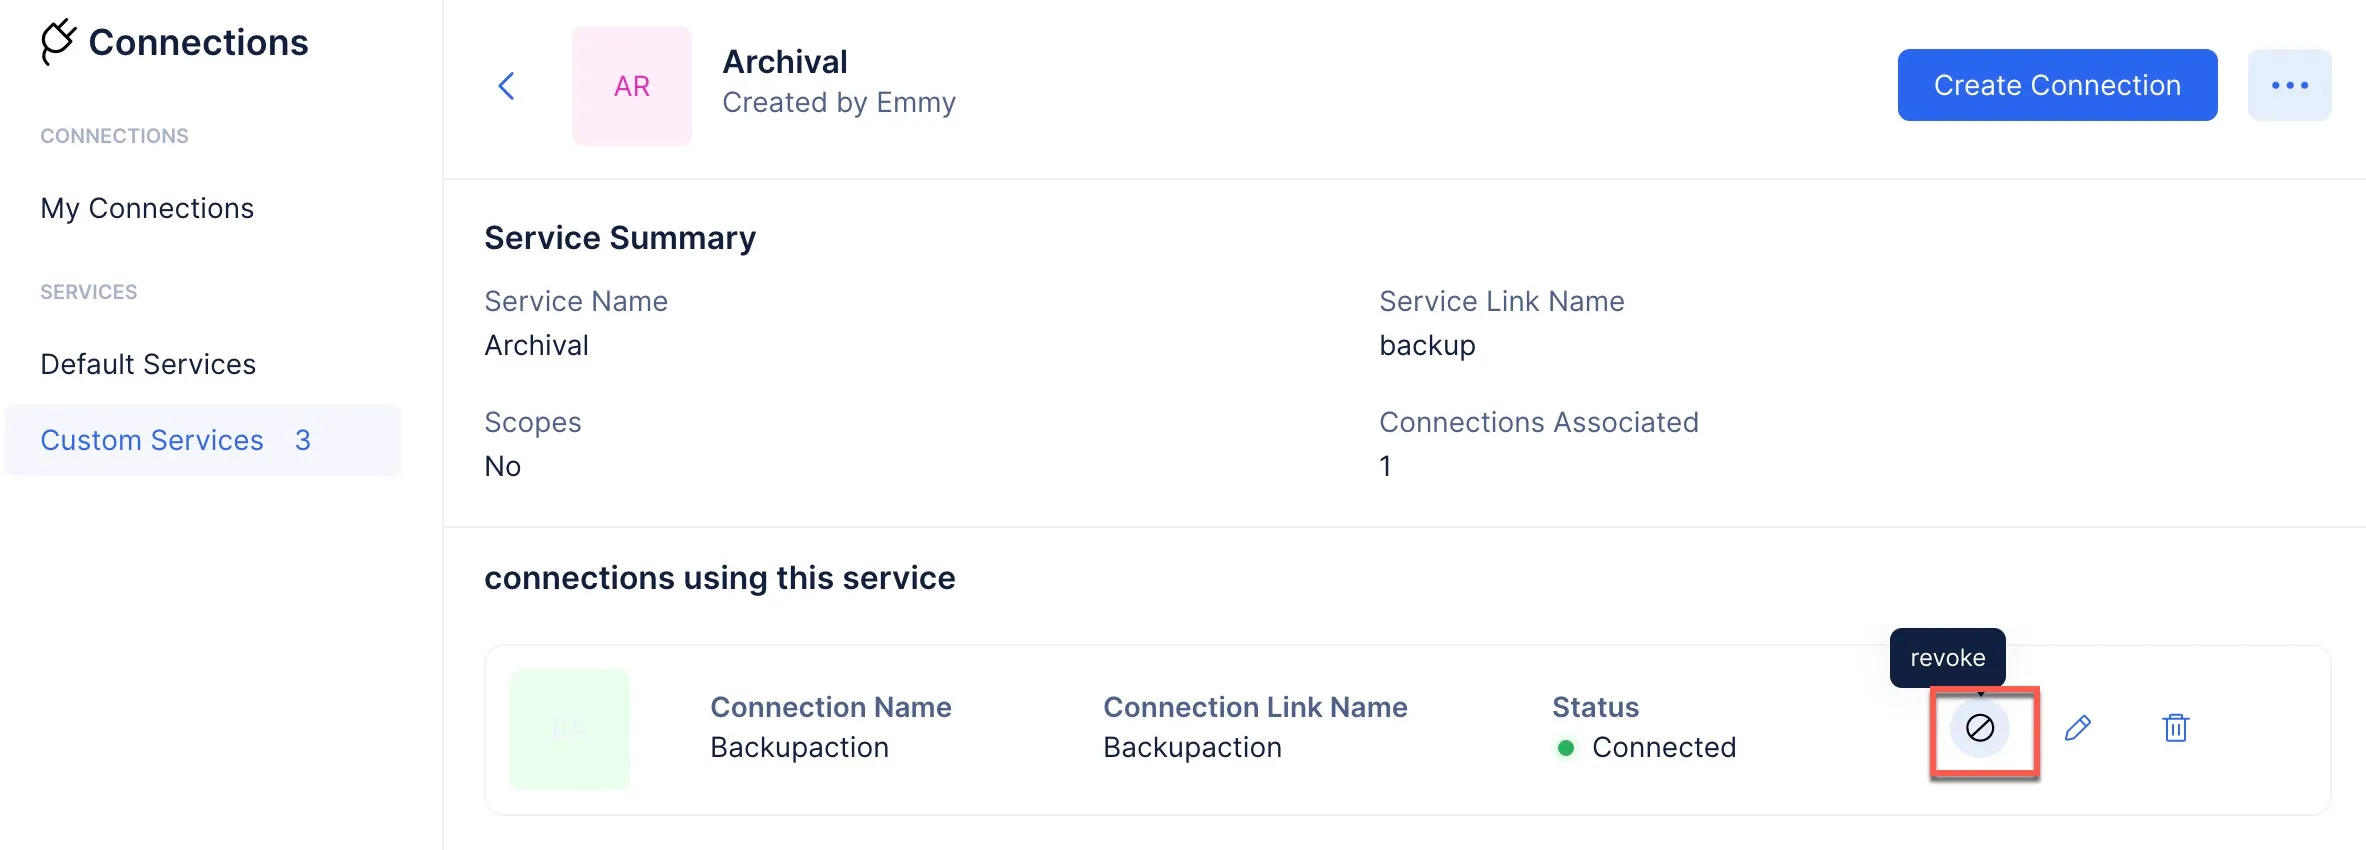Open My Connections in sidebar
2366x850 pixels.
(147, 208)
